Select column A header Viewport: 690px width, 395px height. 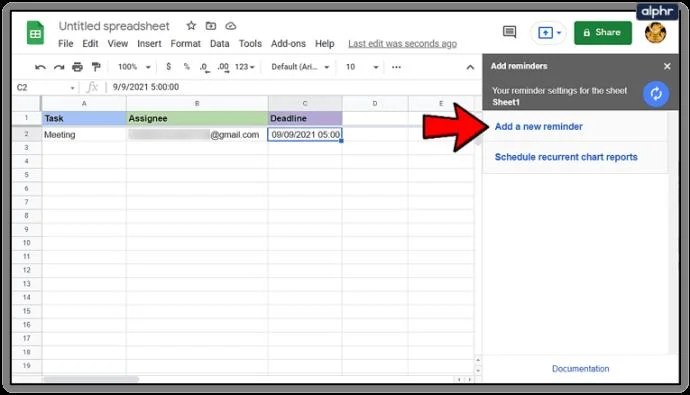84,103
